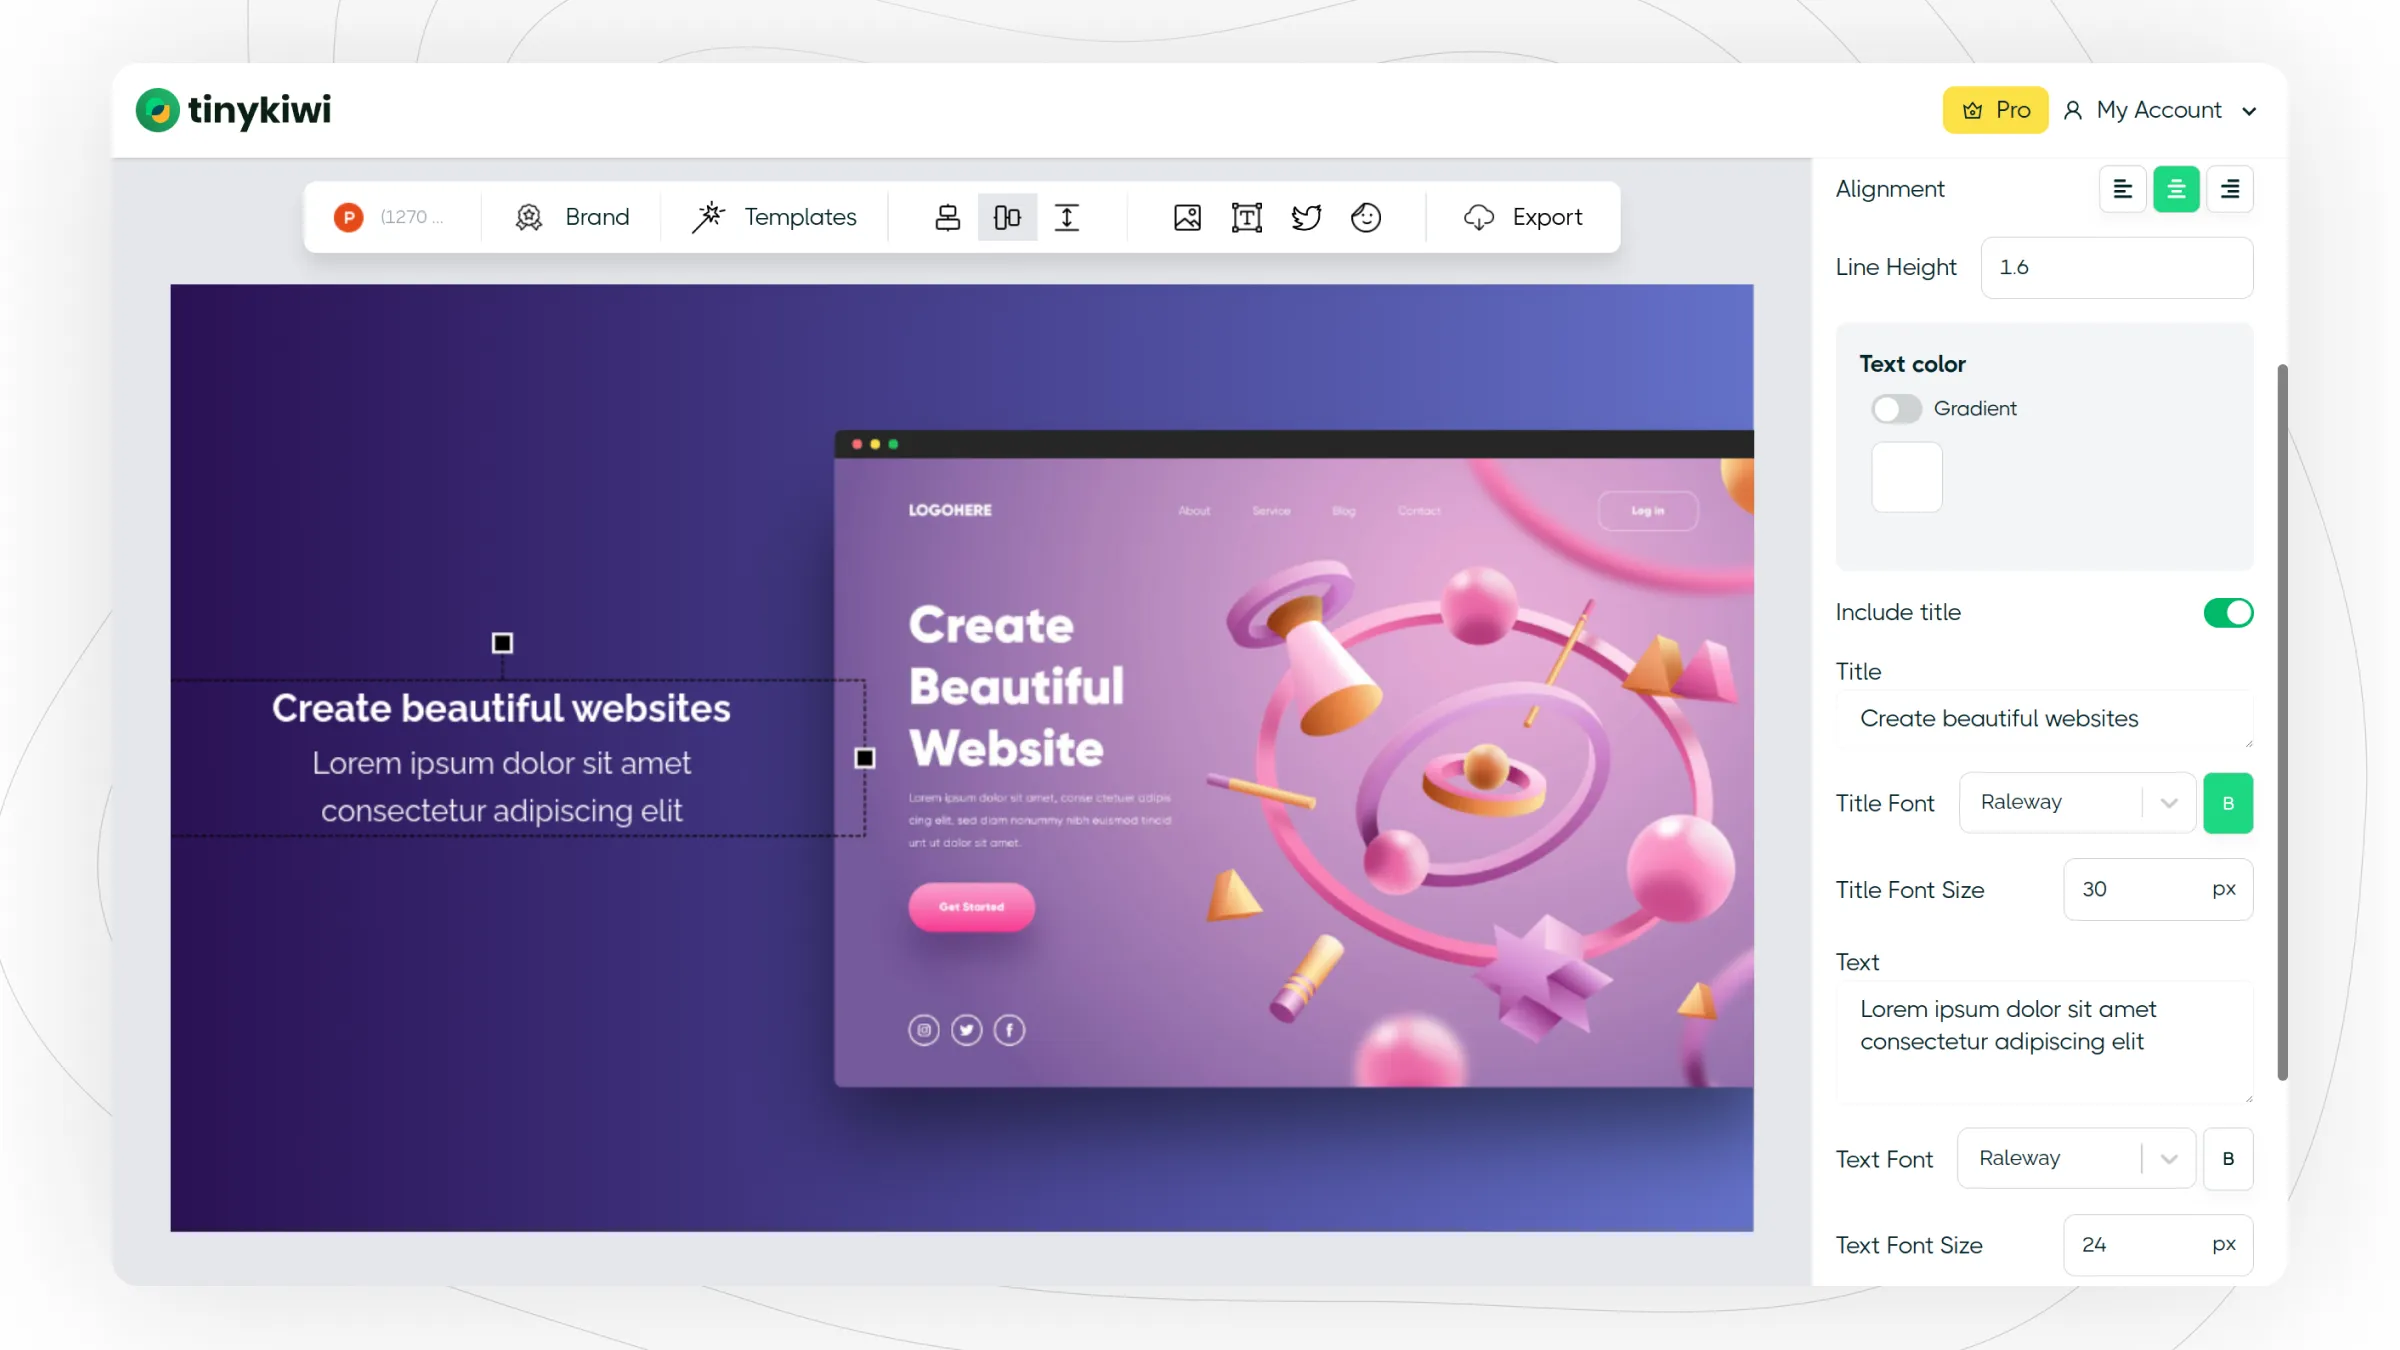This screenshot has width=2400, height=1350.
Task: Edit the Text Font Size field
Action: (x=2158, y=1245)
